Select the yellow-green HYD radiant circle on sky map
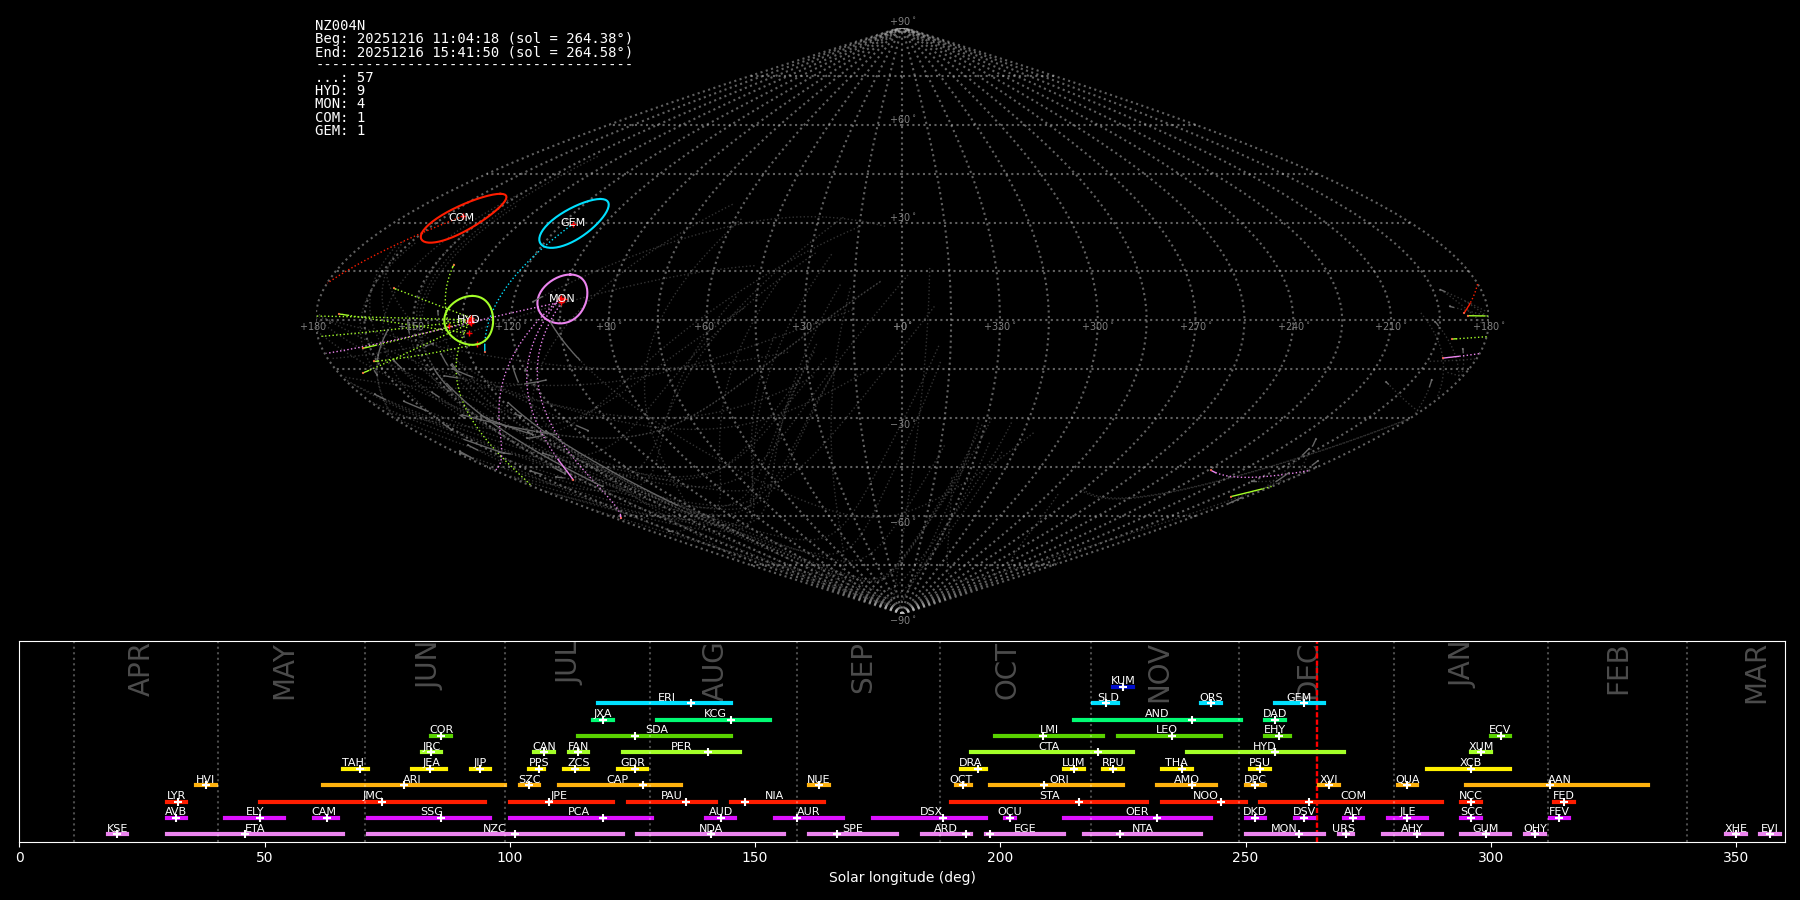This screenshot has width=1800, height=900. (x=469, y=320)
